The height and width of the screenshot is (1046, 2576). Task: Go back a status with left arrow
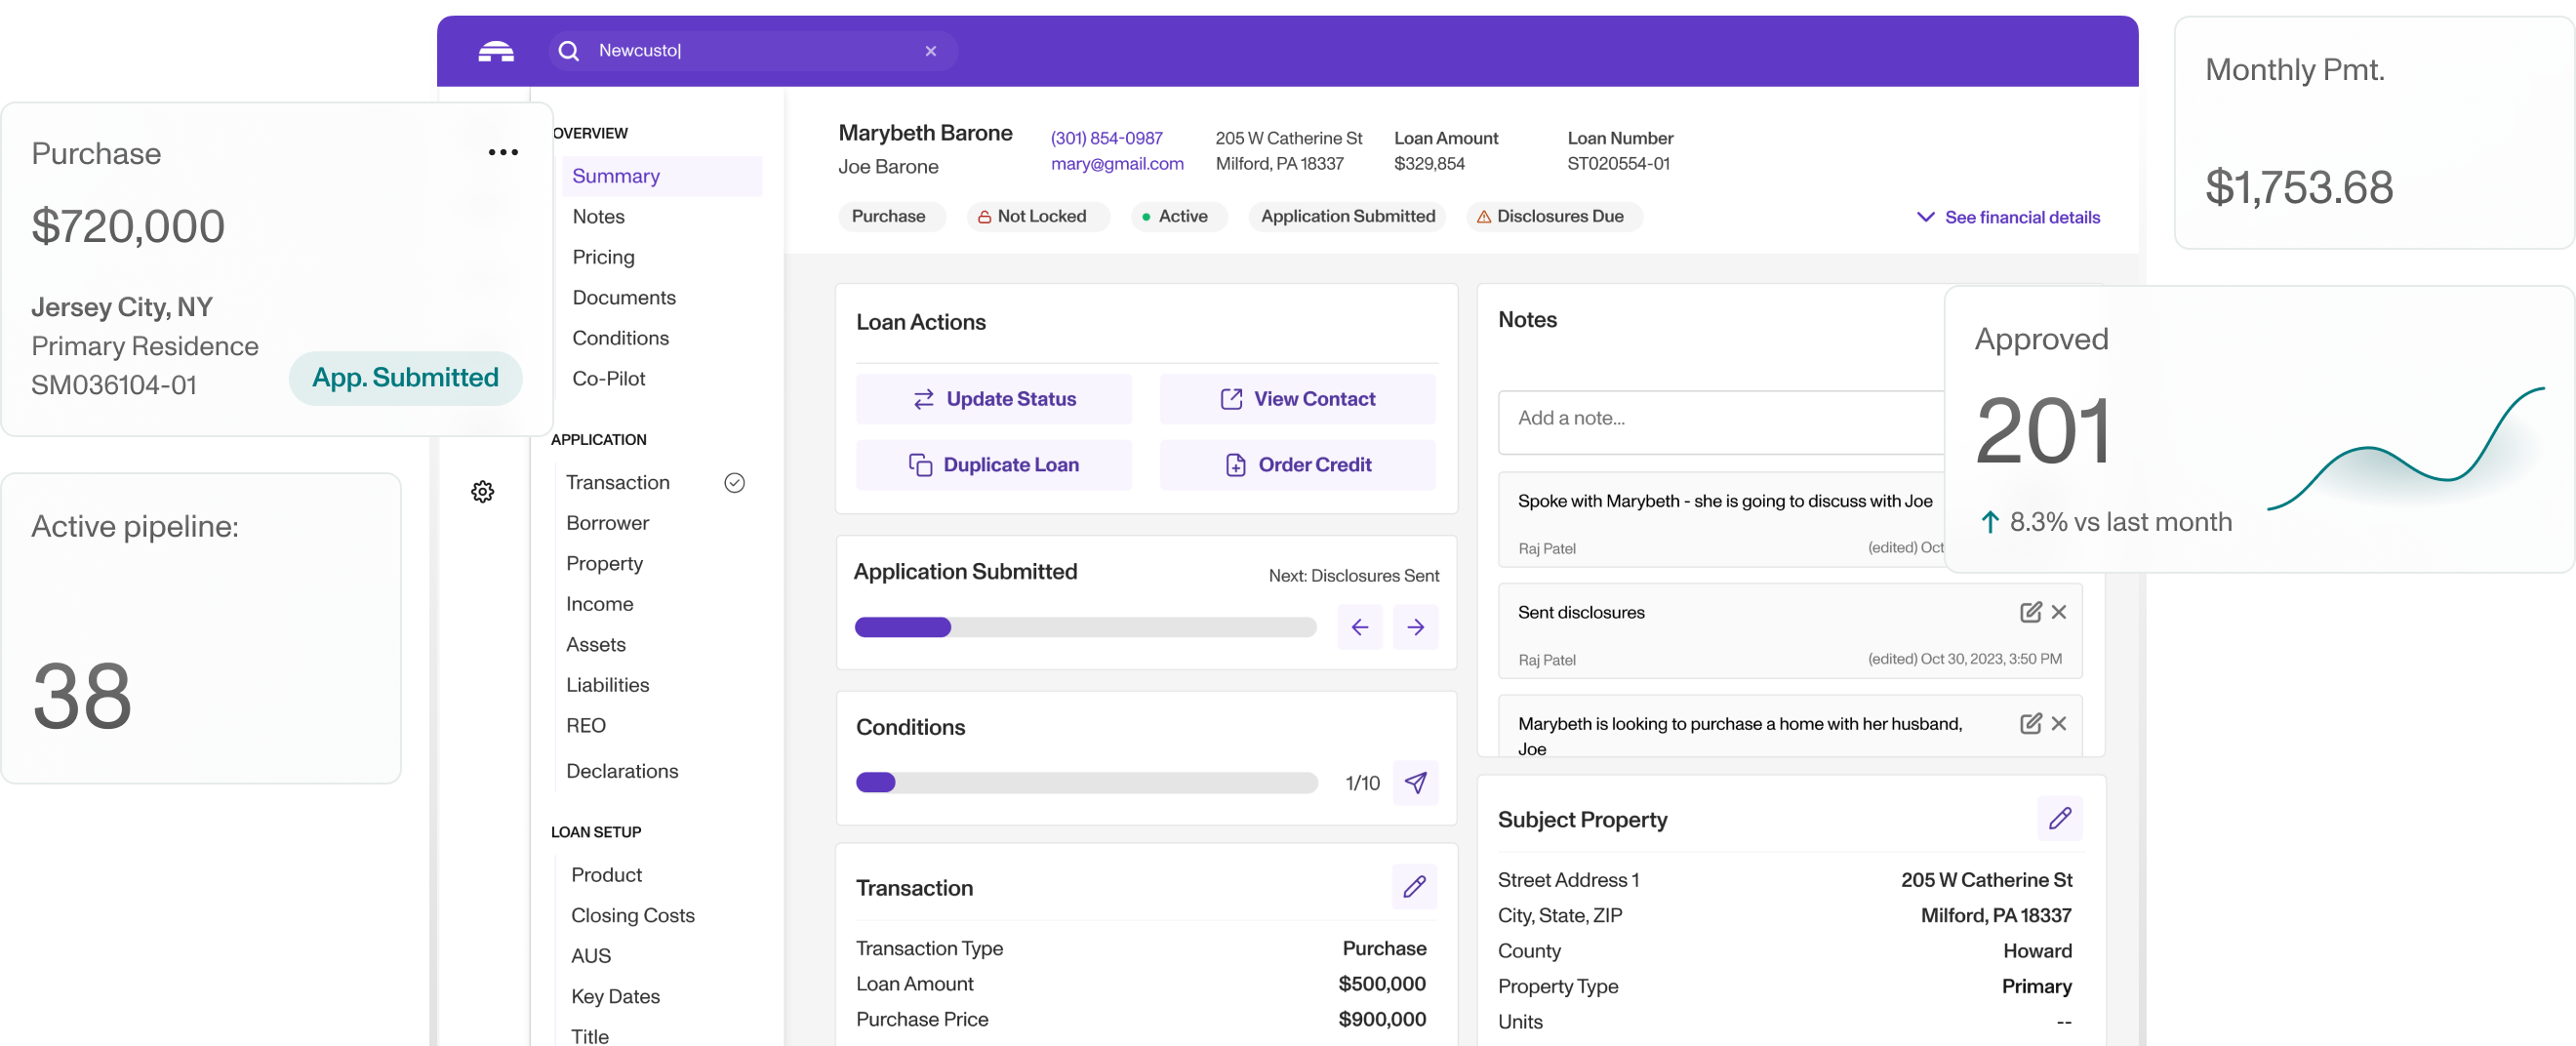(x=1359, y=627)
